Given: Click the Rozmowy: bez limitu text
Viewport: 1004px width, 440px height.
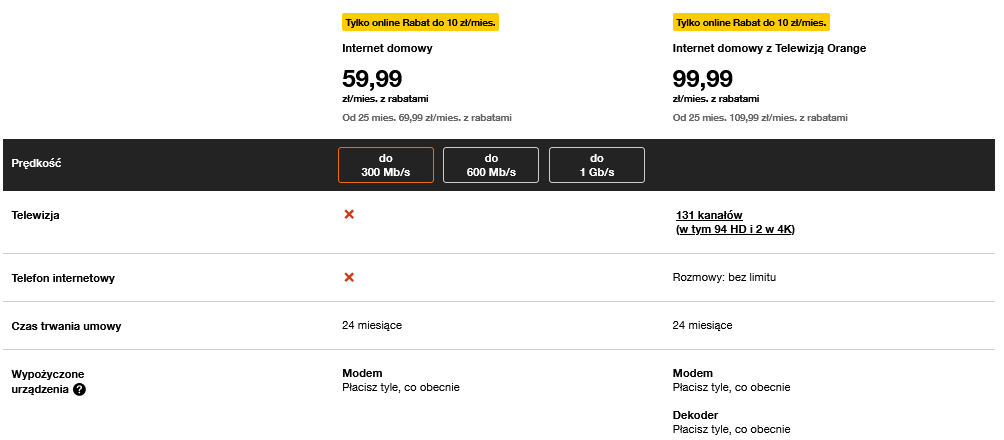Looking at the screenshot, I should pos(724,277).
